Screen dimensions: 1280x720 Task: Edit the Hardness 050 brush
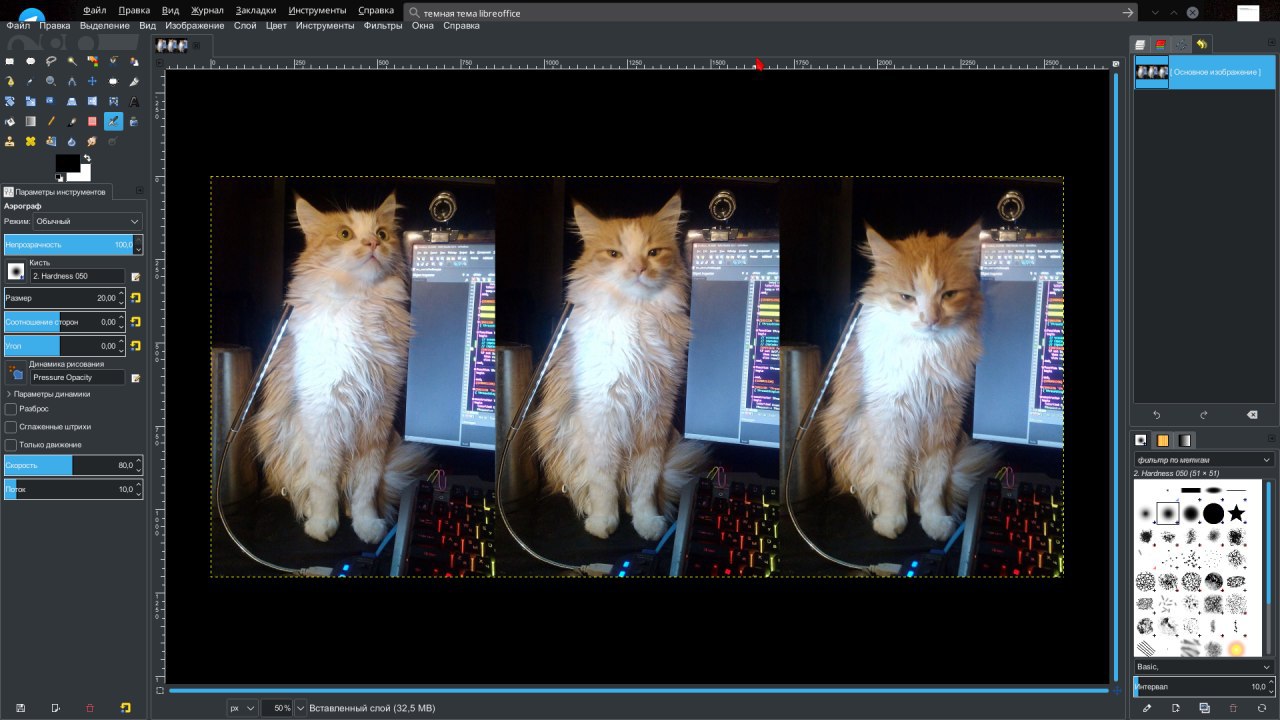135,276
